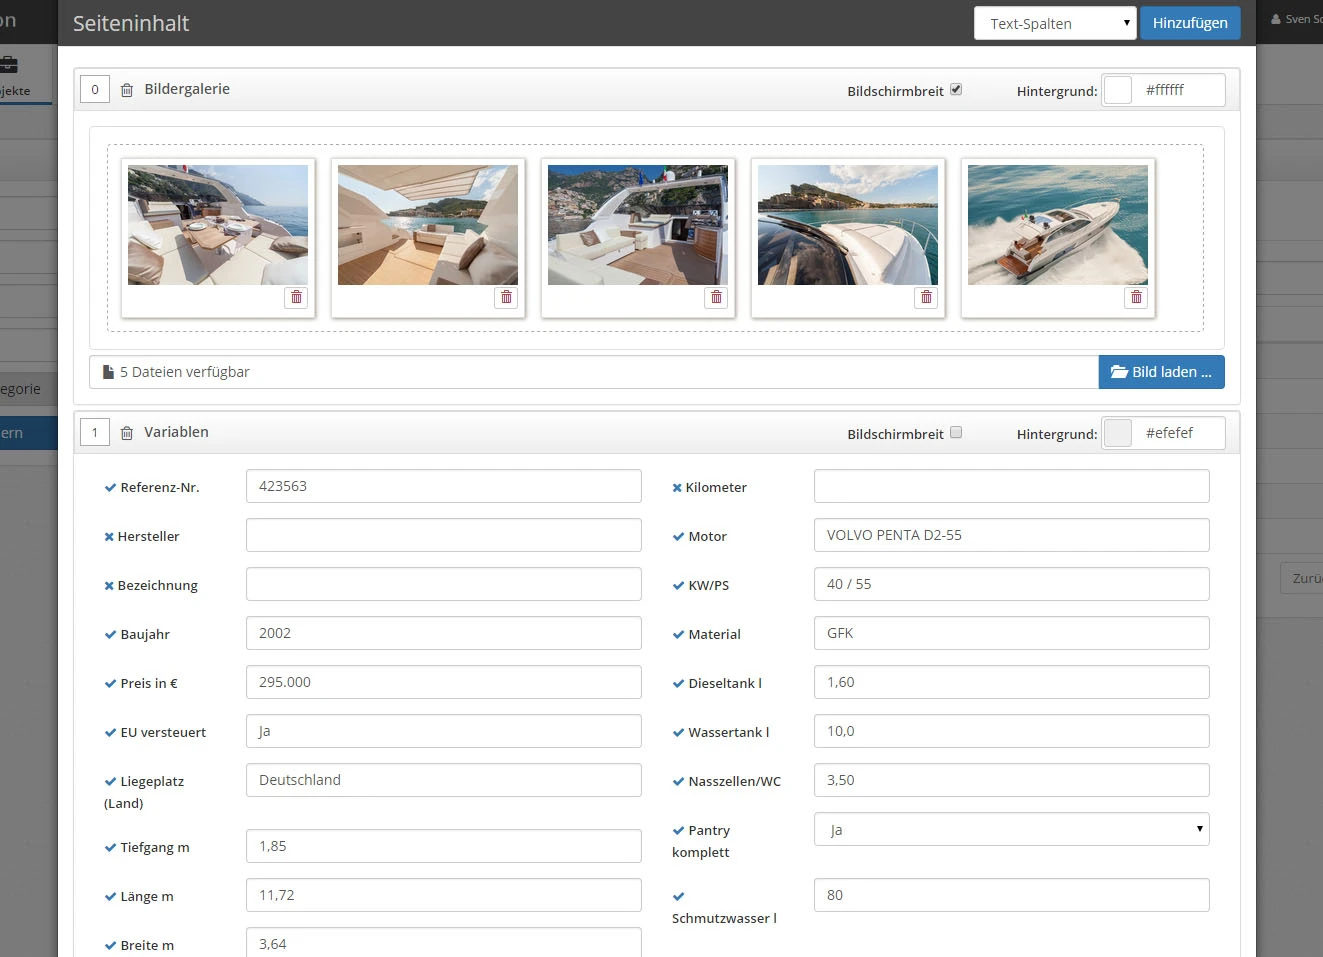The image size is (1323, 957).
Task: Click the order number field of Variablen section
Action: (95, 433)
